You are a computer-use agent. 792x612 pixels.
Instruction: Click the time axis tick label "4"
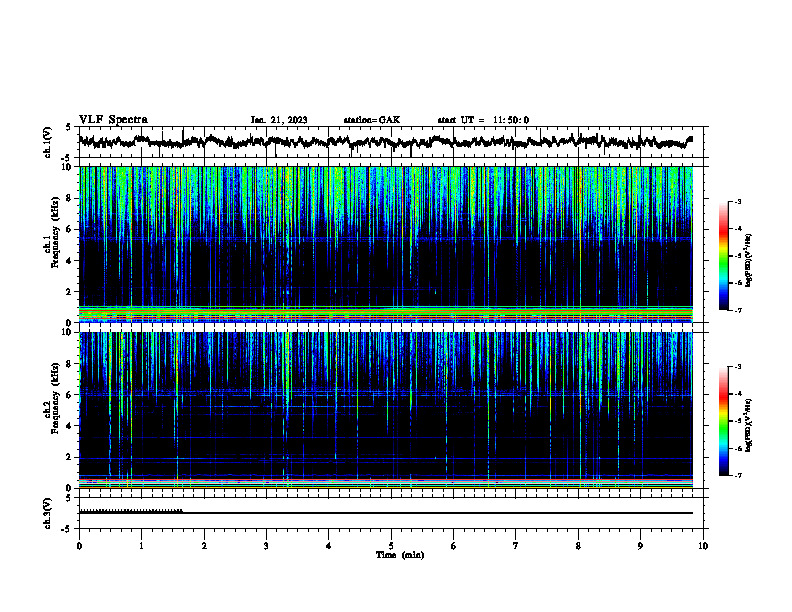[x=329, y=546]
